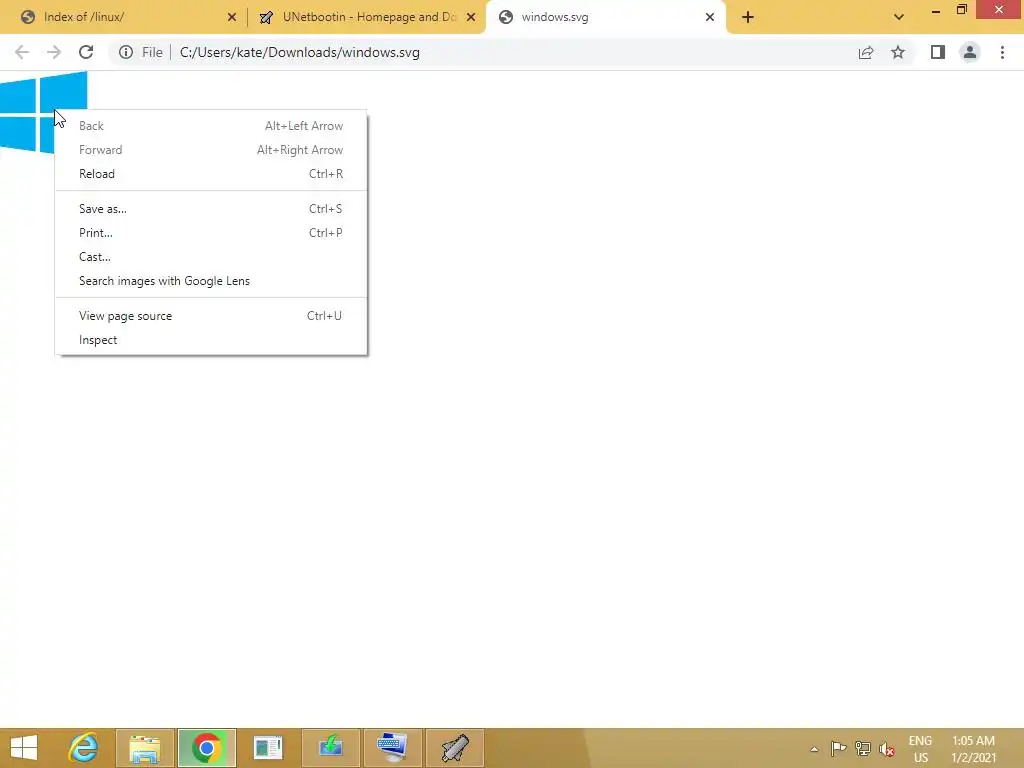
Task: Click the Chrome taskbar icon
Action: coord(206,748)
